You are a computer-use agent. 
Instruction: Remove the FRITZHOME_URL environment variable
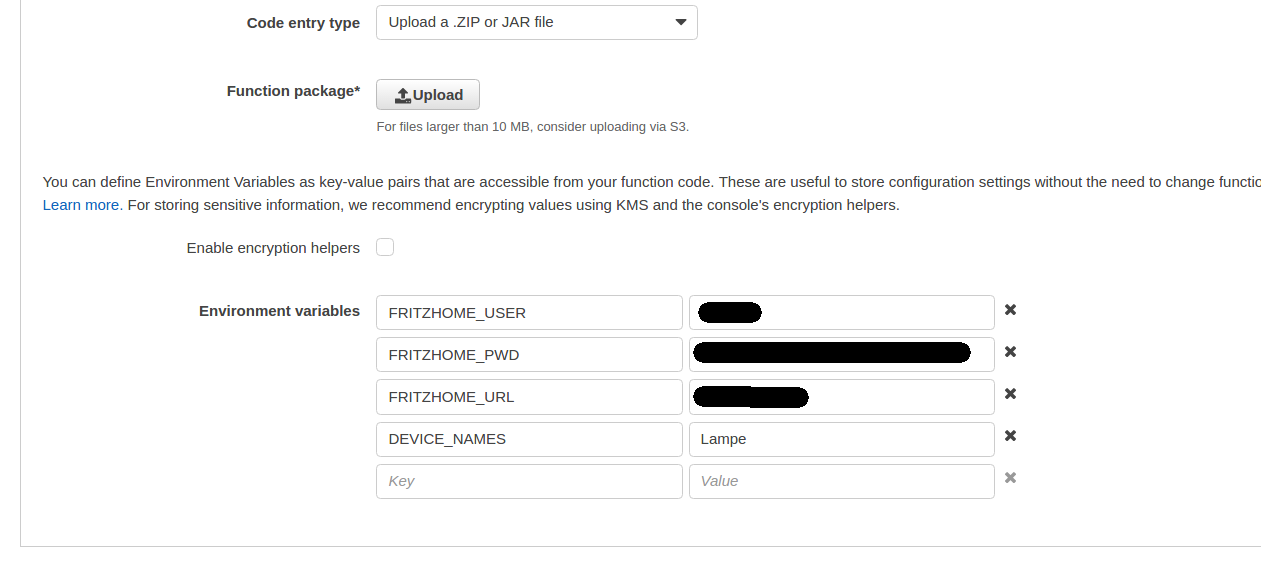[x=1010, y=394]
